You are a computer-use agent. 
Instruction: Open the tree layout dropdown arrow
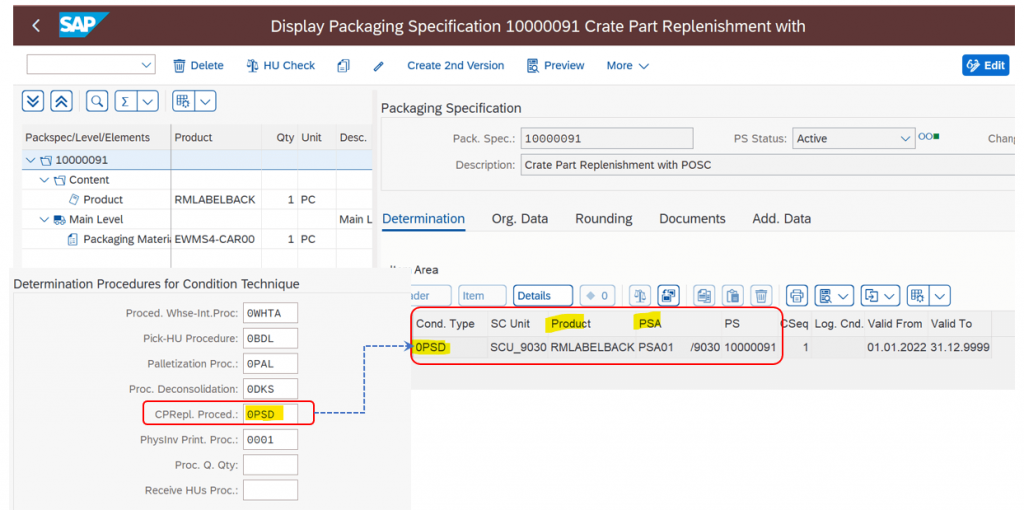[206, 101]
